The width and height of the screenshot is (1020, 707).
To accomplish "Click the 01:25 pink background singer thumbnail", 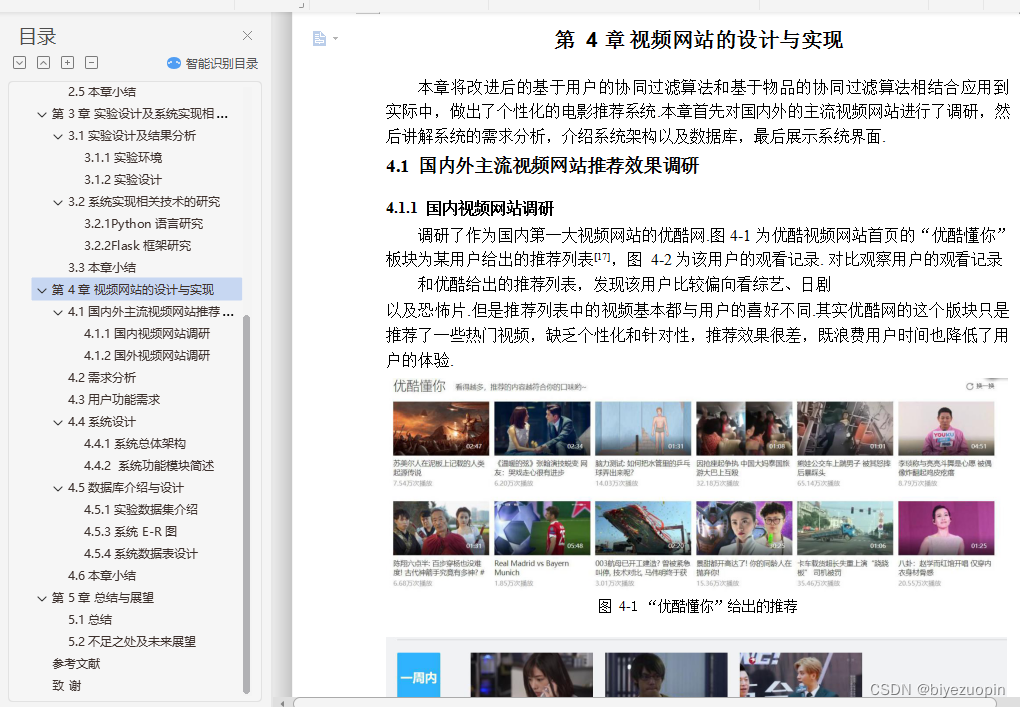I will point(946,527).
